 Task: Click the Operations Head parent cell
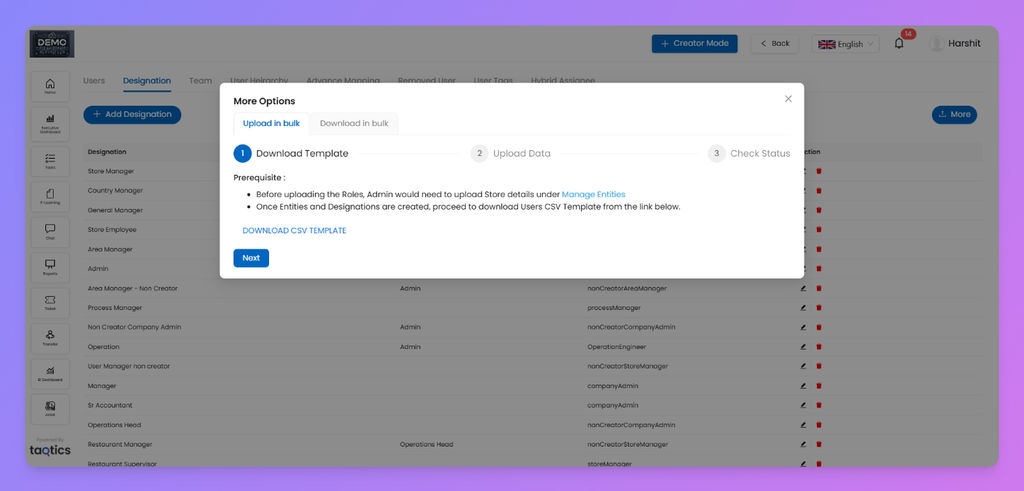(x=426, y=445)
